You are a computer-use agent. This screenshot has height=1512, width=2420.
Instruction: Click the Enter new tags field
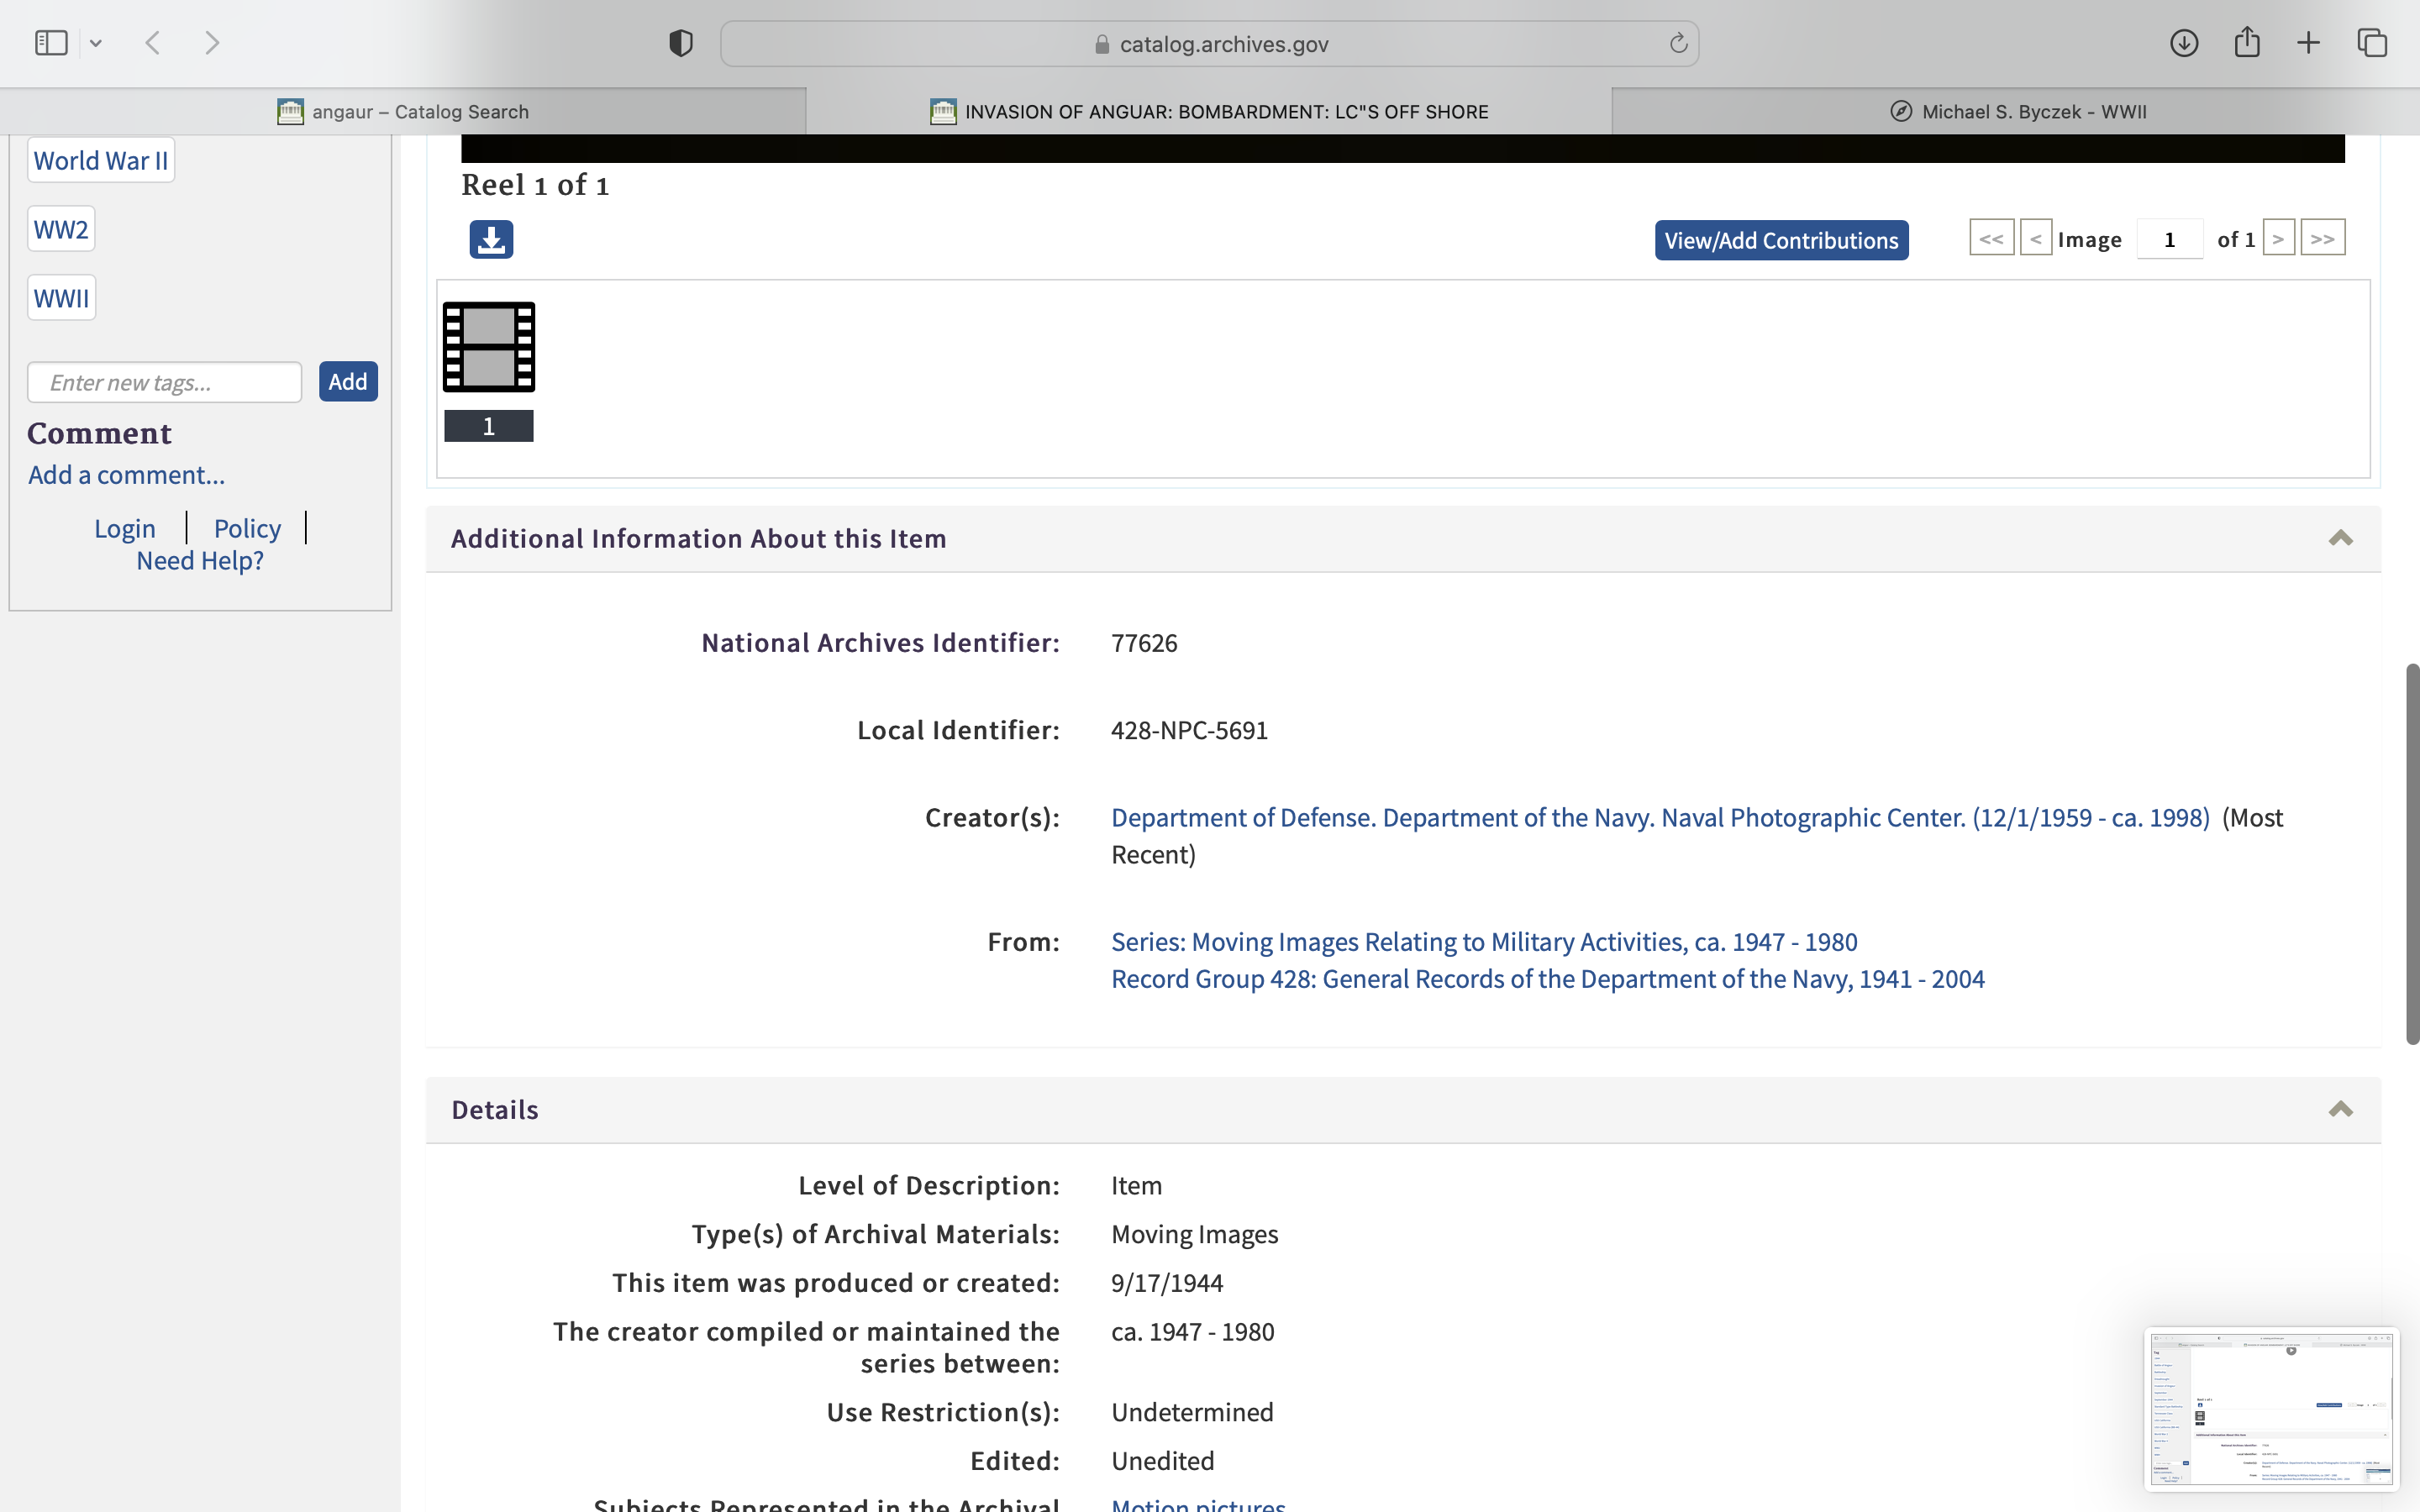(165, 382)
